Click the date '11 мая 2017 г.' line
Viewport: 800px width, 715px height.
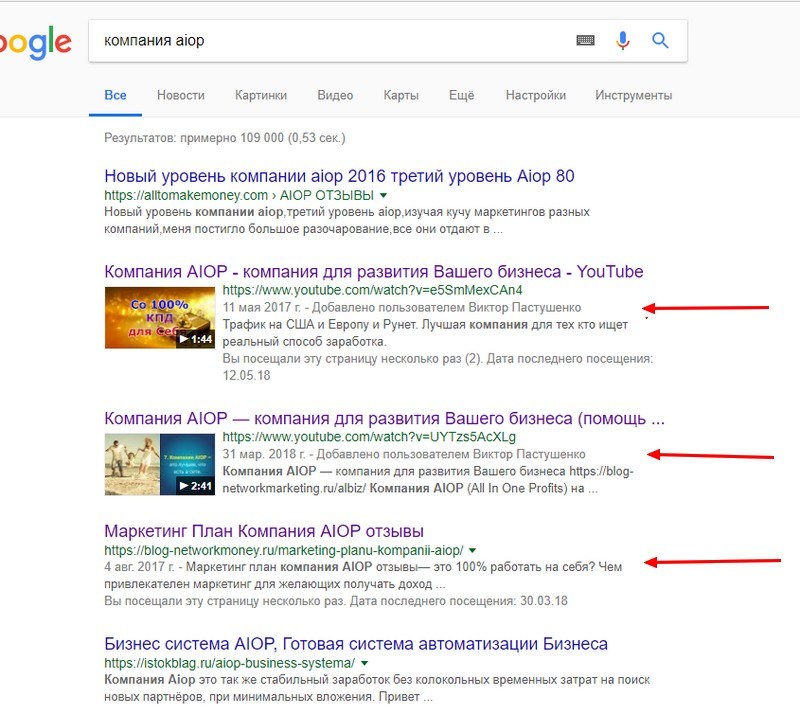(x=402, y=308)
